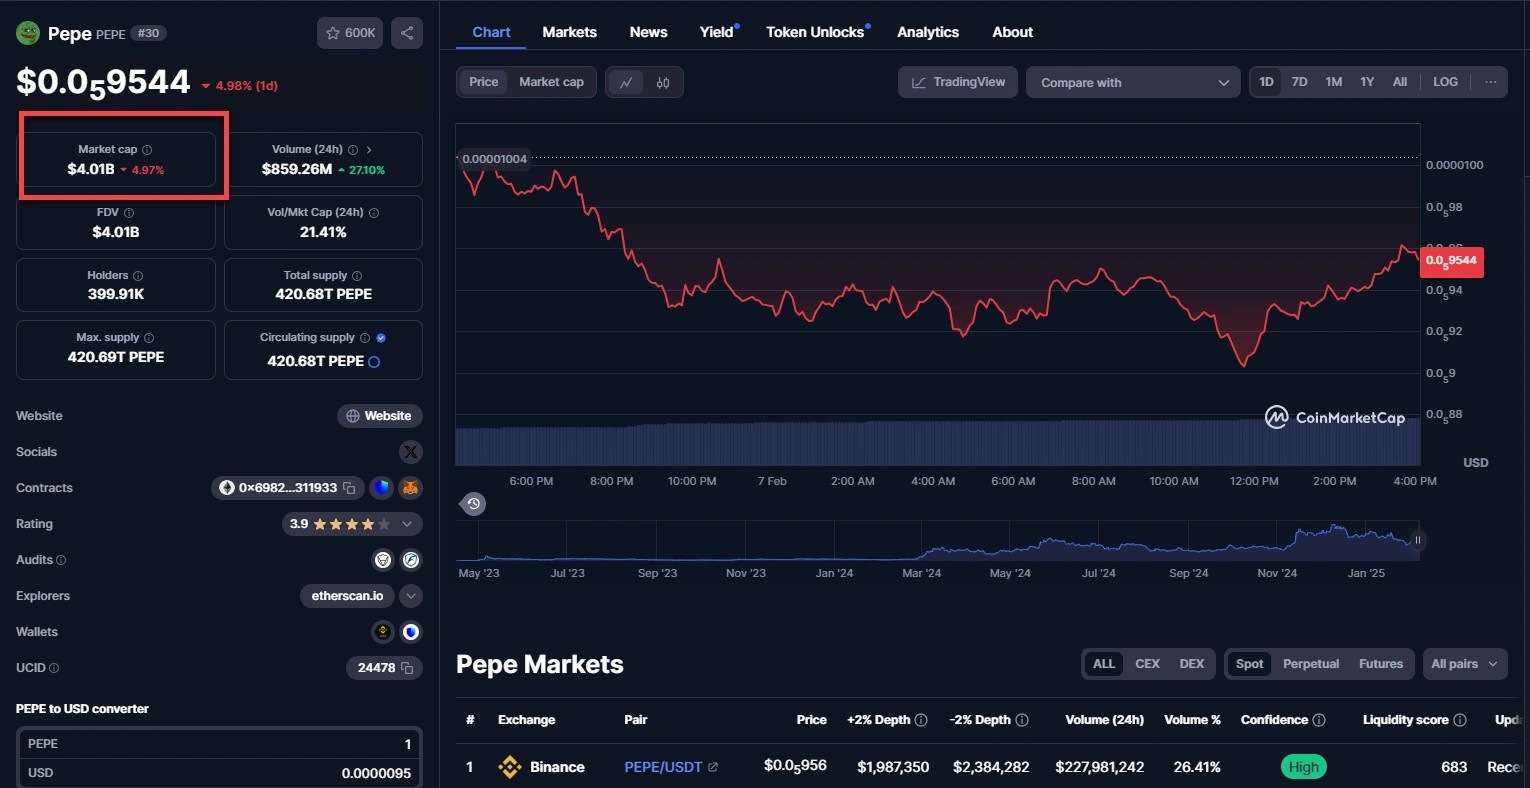Click the MetaMask fox icon in Contracts
The image size is (1530, 788).
click(x=410, y=488)
